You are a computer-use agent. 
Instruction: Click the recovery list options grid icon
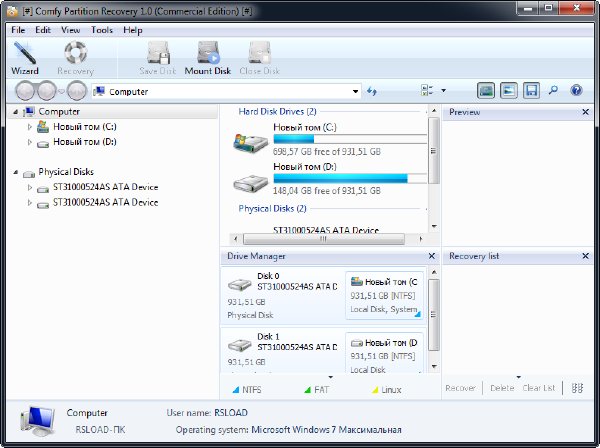pos(577,388)
